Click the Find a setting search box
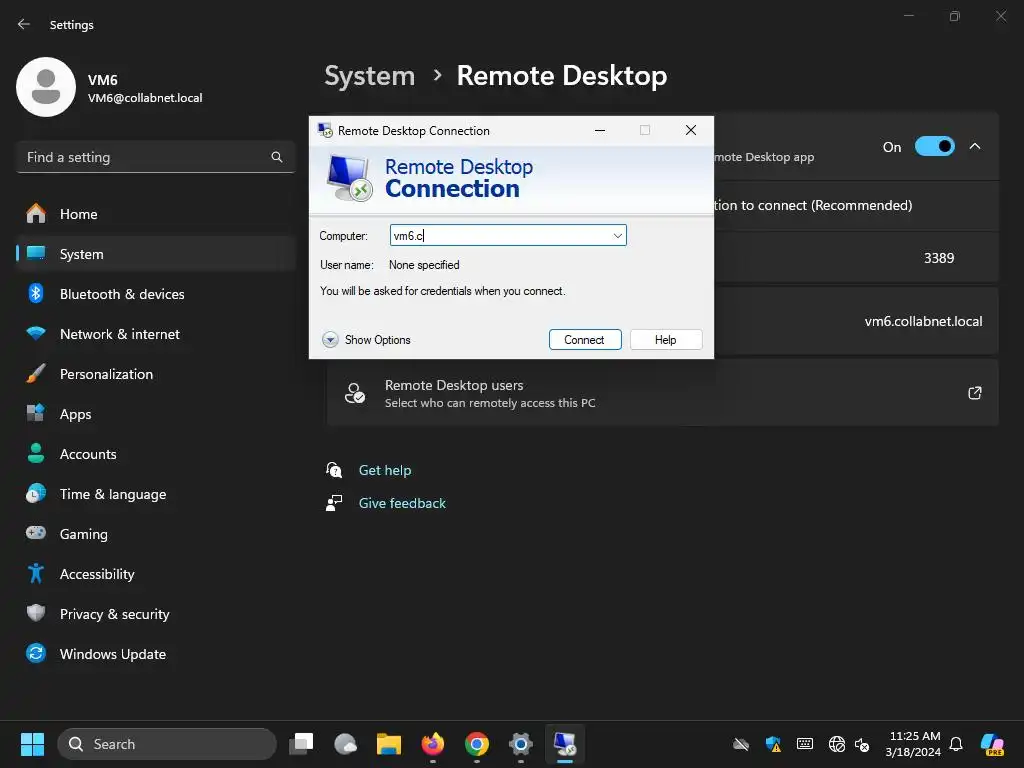Screen dimensions: 1024x768 (155, 157)
